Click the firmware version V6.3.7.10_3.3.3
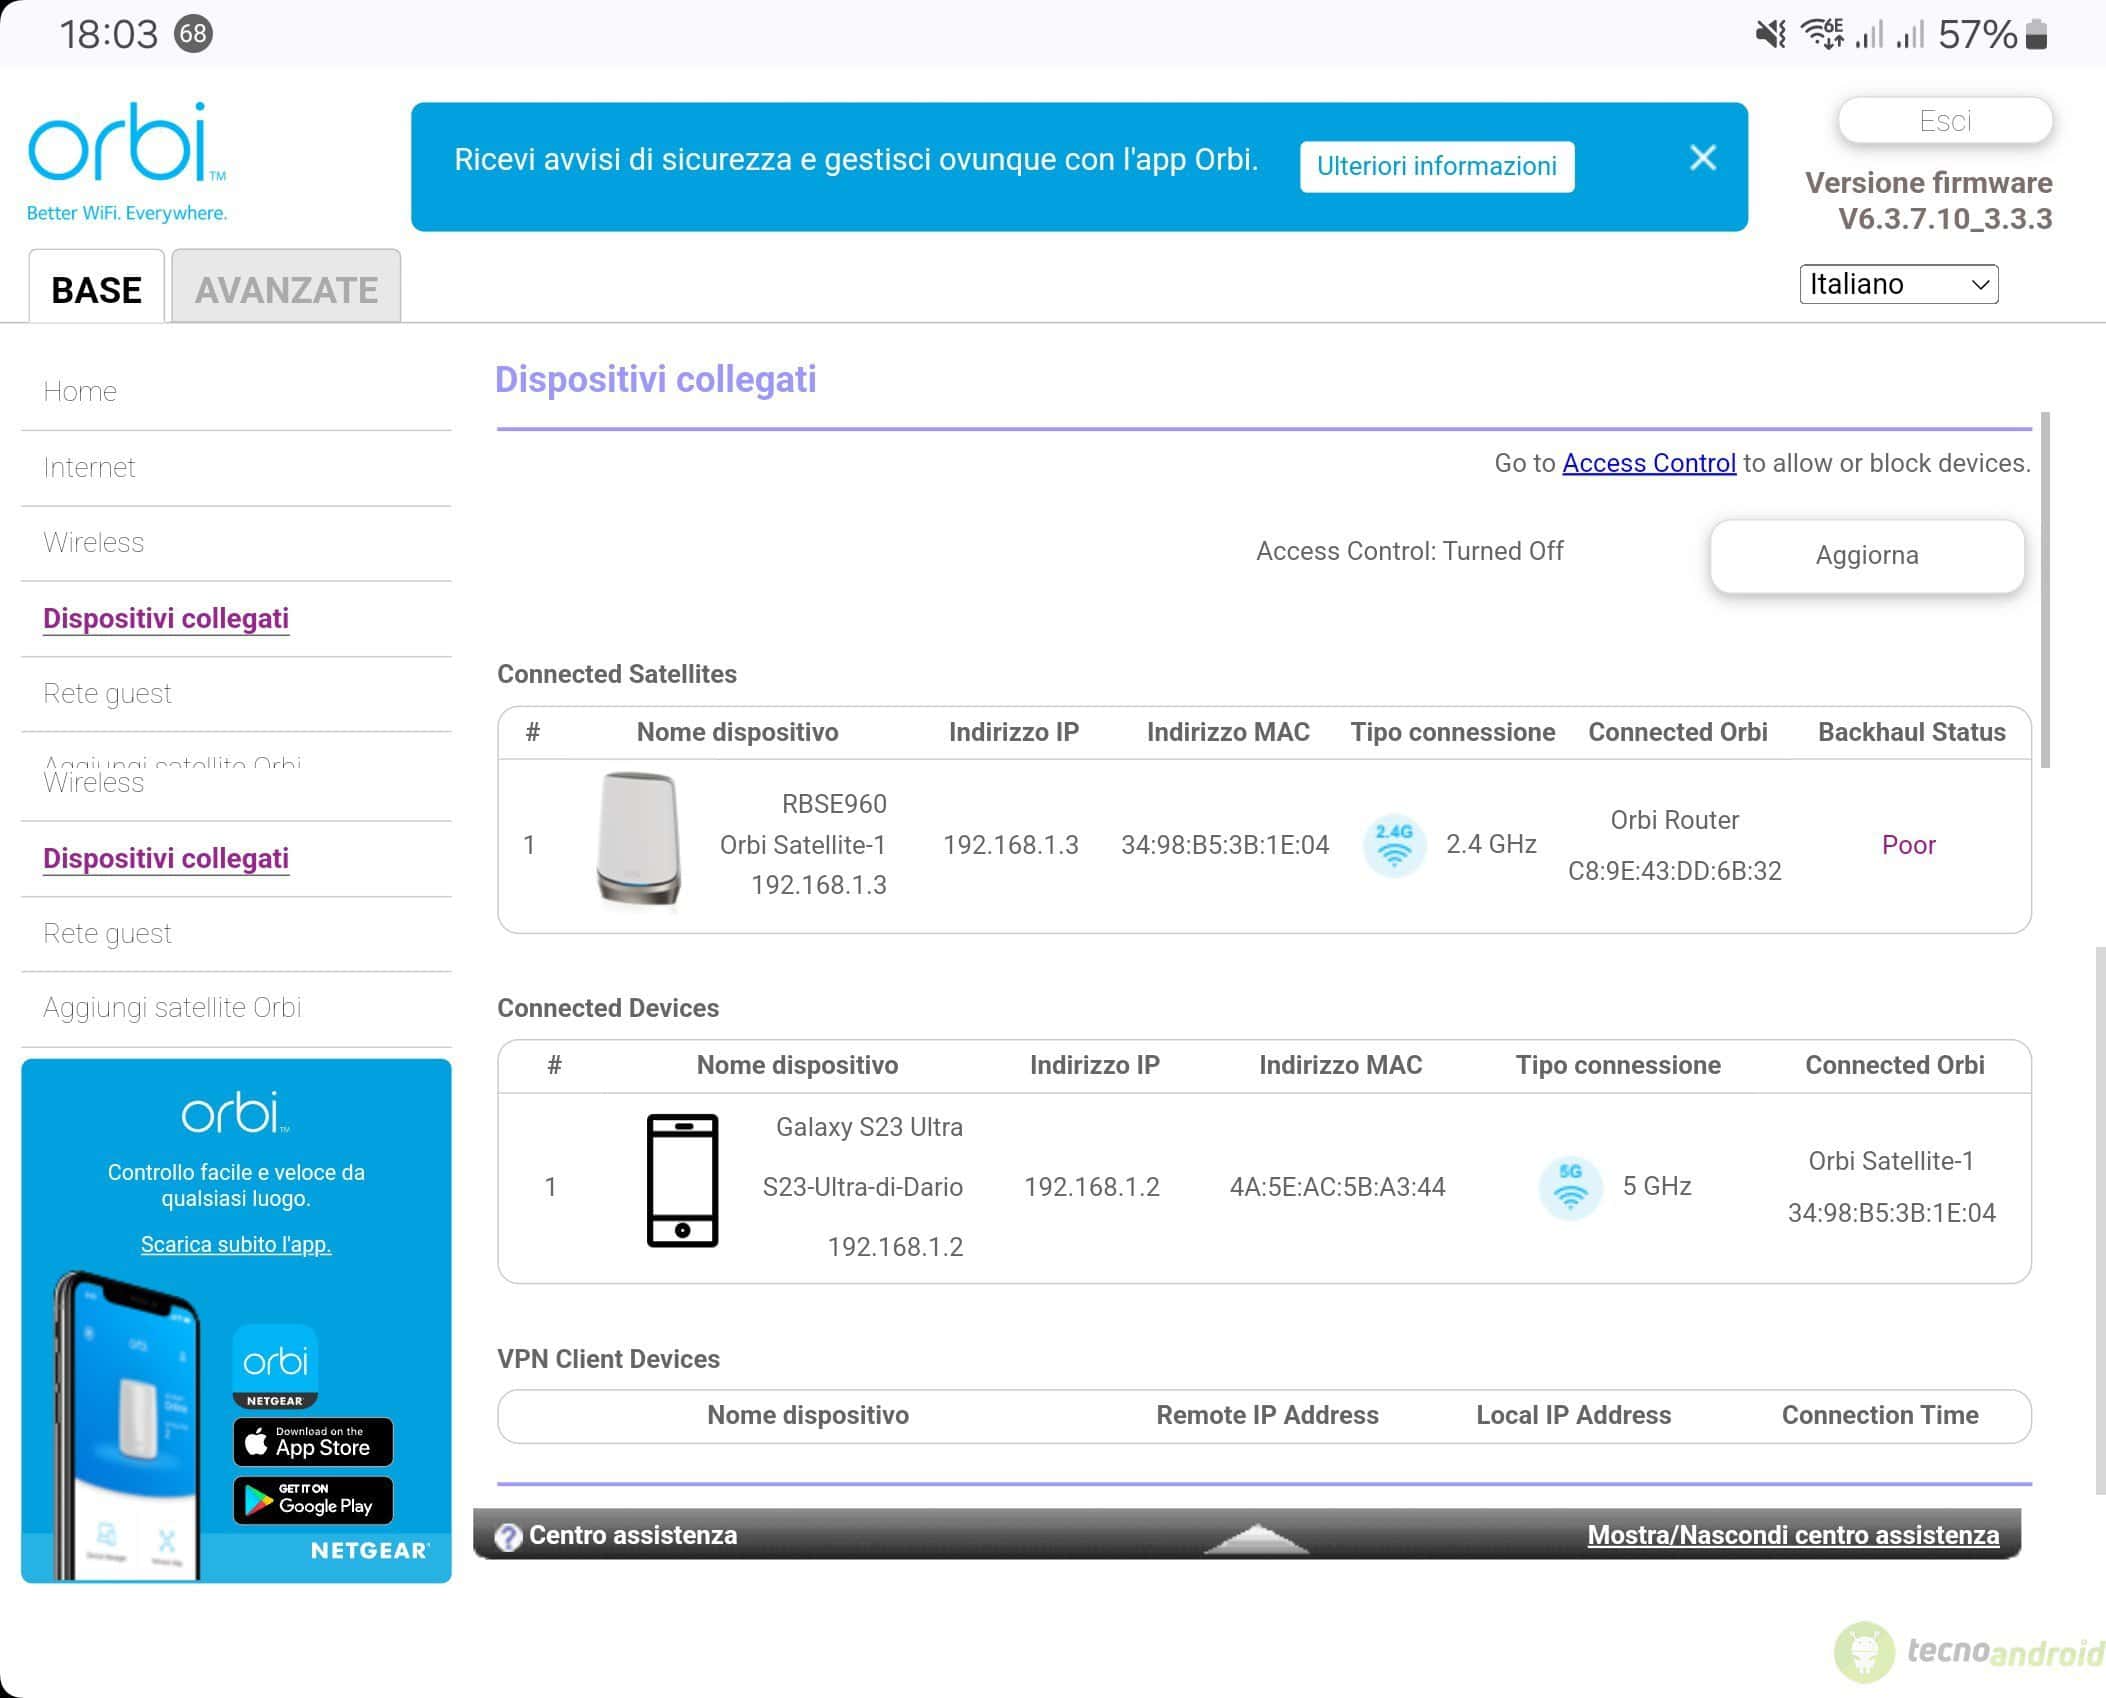Viewport: 2106px width, 1698px height. pyautogui.click(x=1945, y=219)
